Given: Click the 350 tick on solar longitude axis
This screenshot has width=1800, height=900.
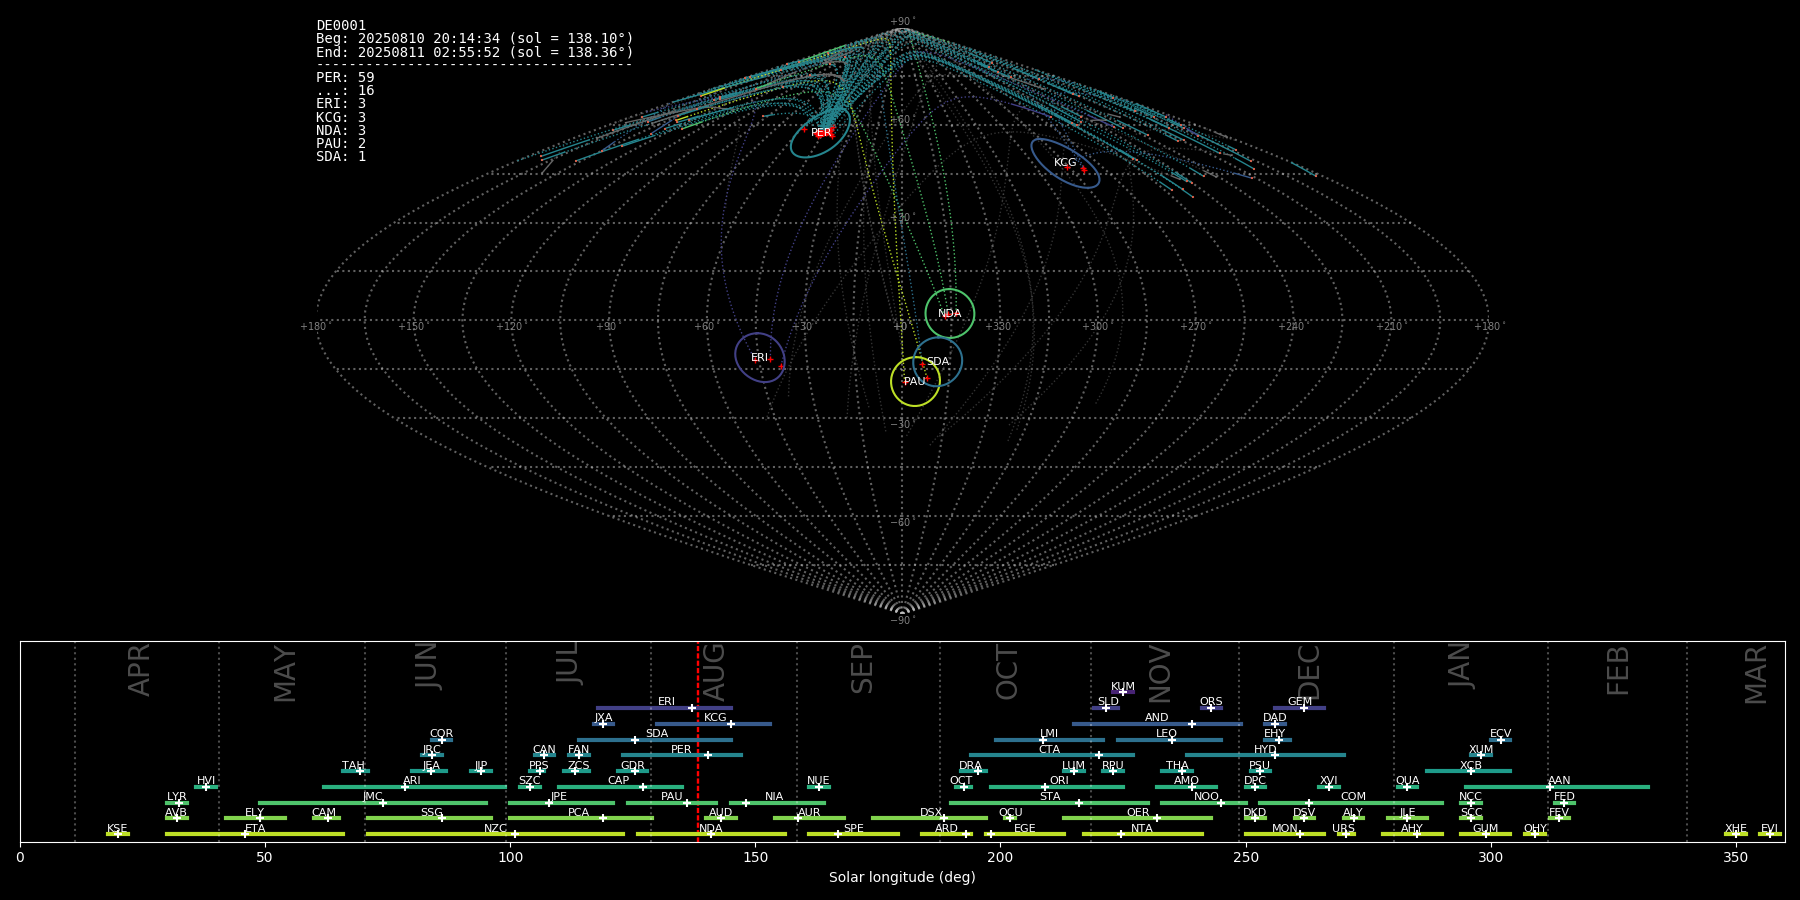Looking at the screenshot, I should [x=1735, y=857].
